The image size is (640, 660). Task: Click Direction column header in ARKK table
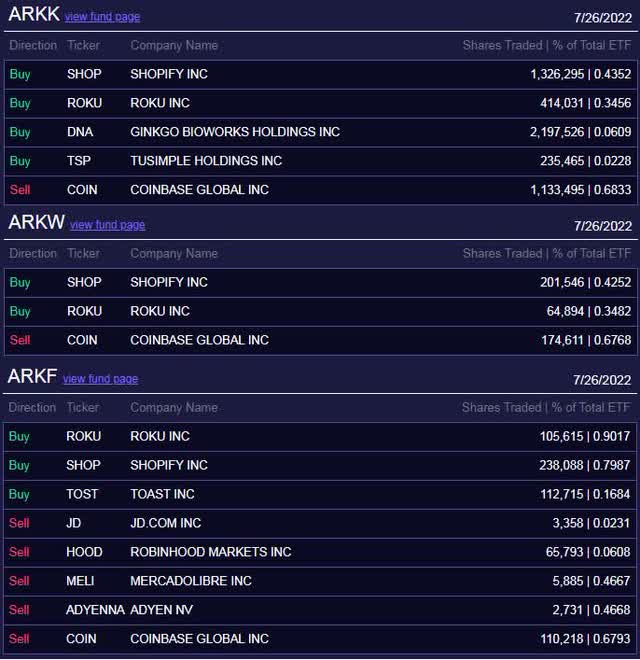click(33, 45)
